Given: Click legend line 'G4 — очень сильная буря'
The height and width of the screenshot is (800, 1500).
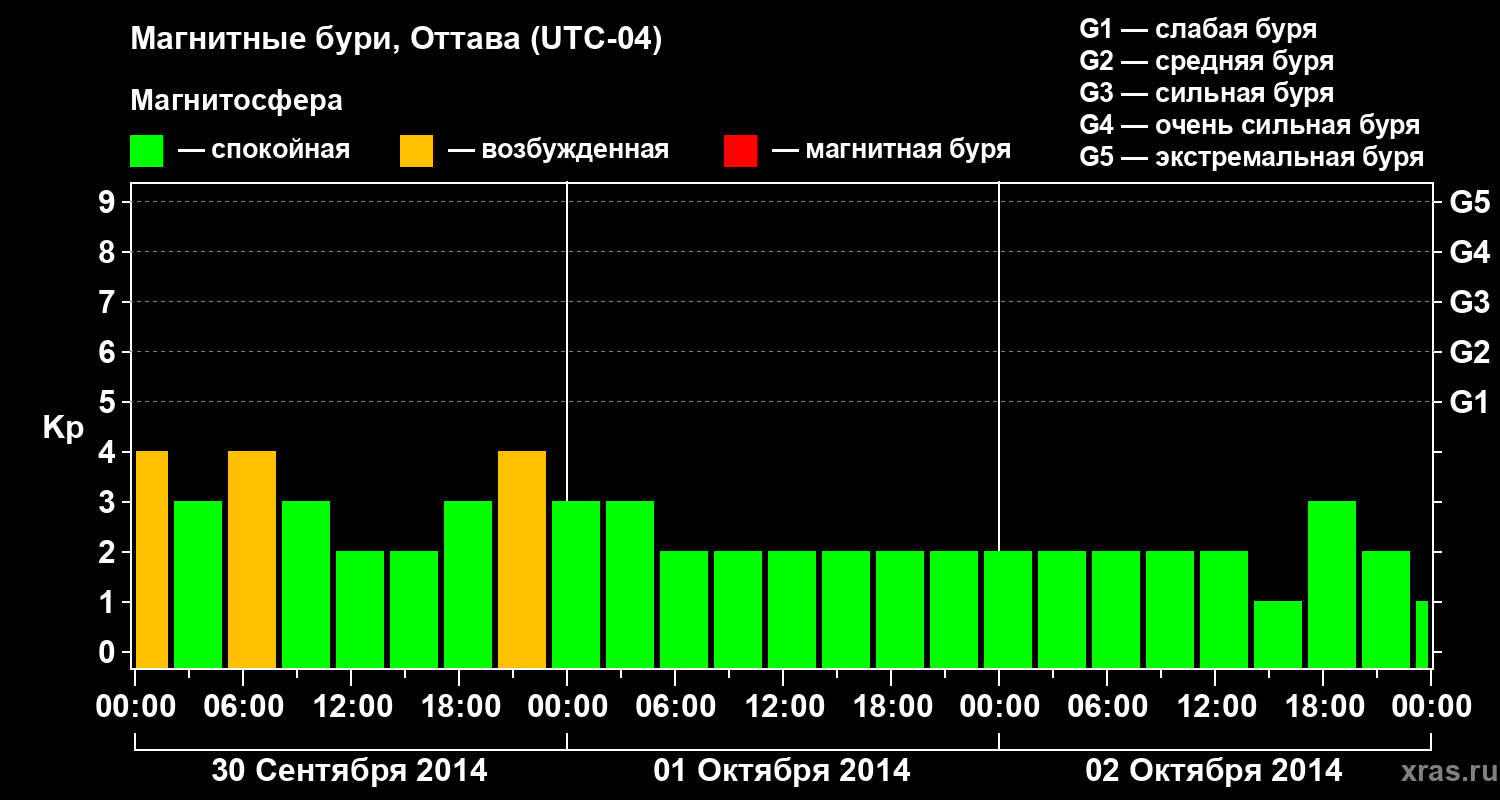Looking at the screenshot, I should pos(1250,125).
